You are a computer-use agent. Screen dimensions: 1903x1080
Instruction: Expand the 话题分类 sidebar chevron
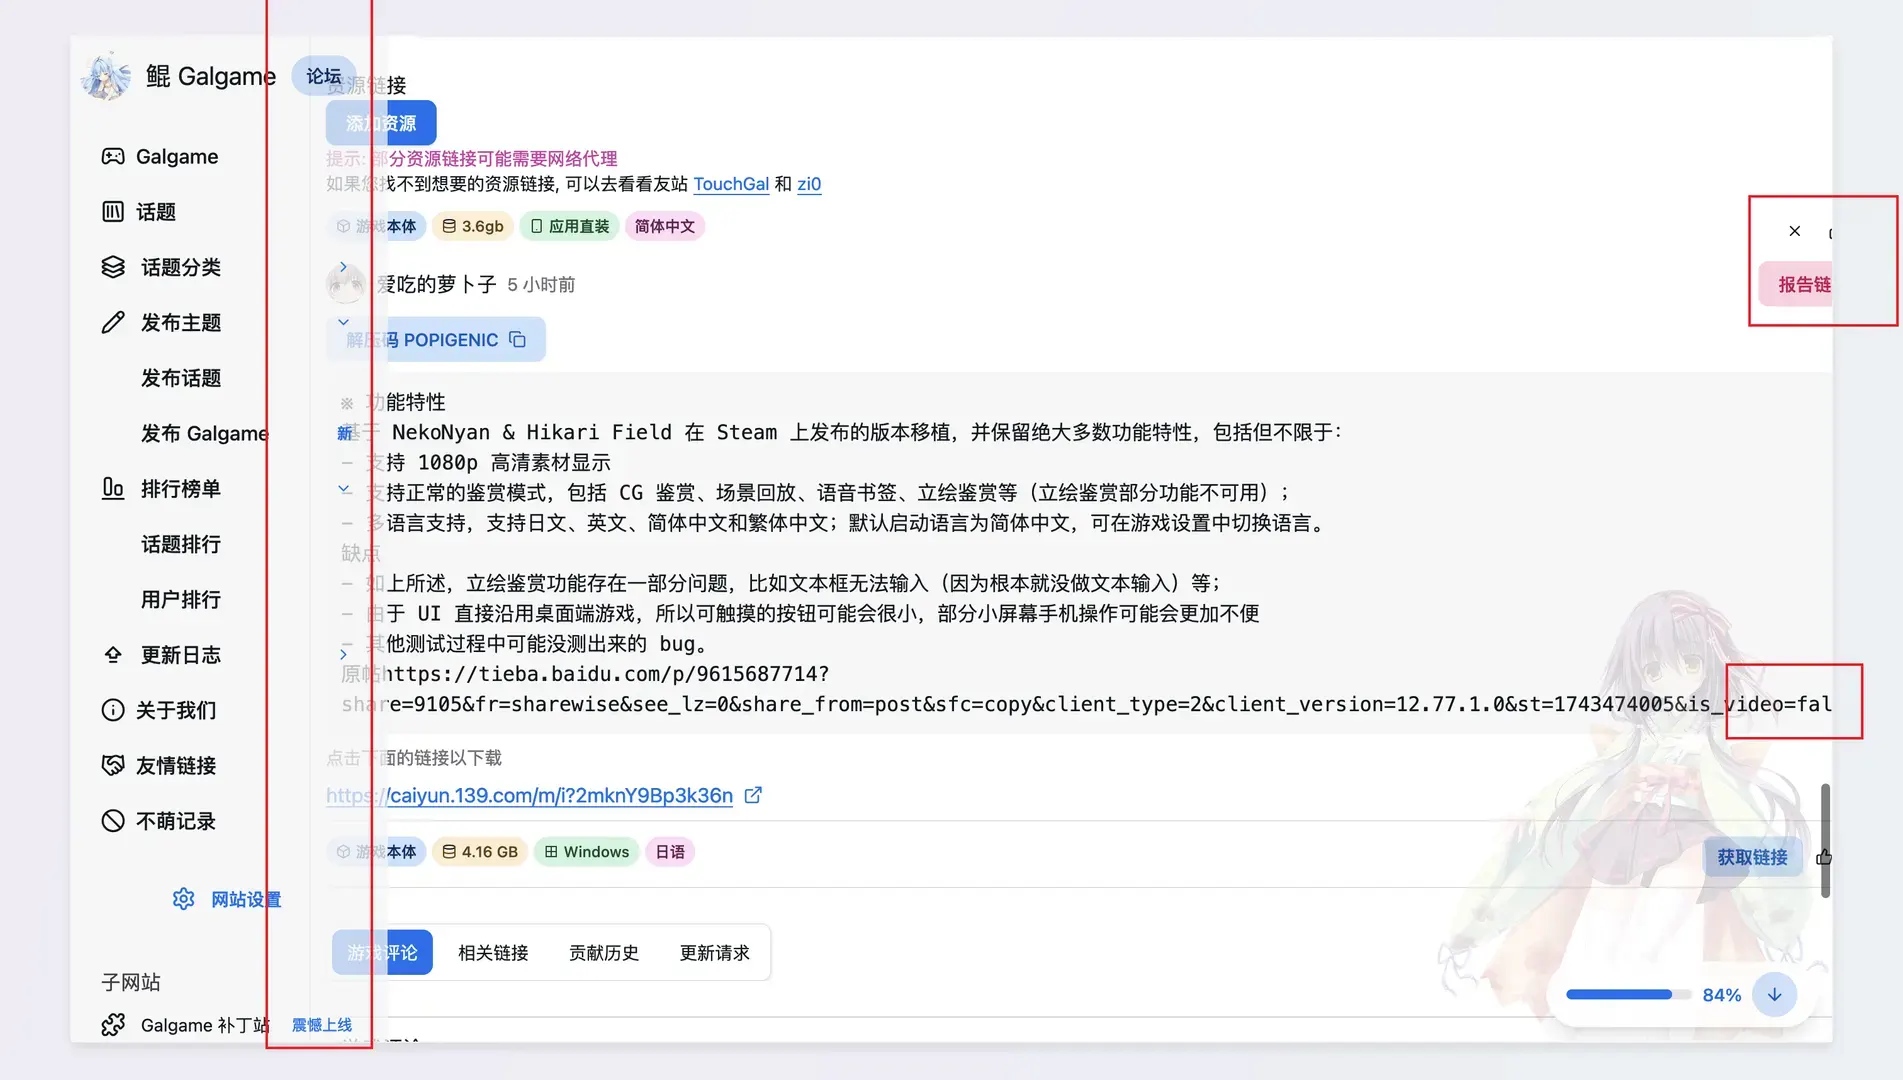coord(343,267)
